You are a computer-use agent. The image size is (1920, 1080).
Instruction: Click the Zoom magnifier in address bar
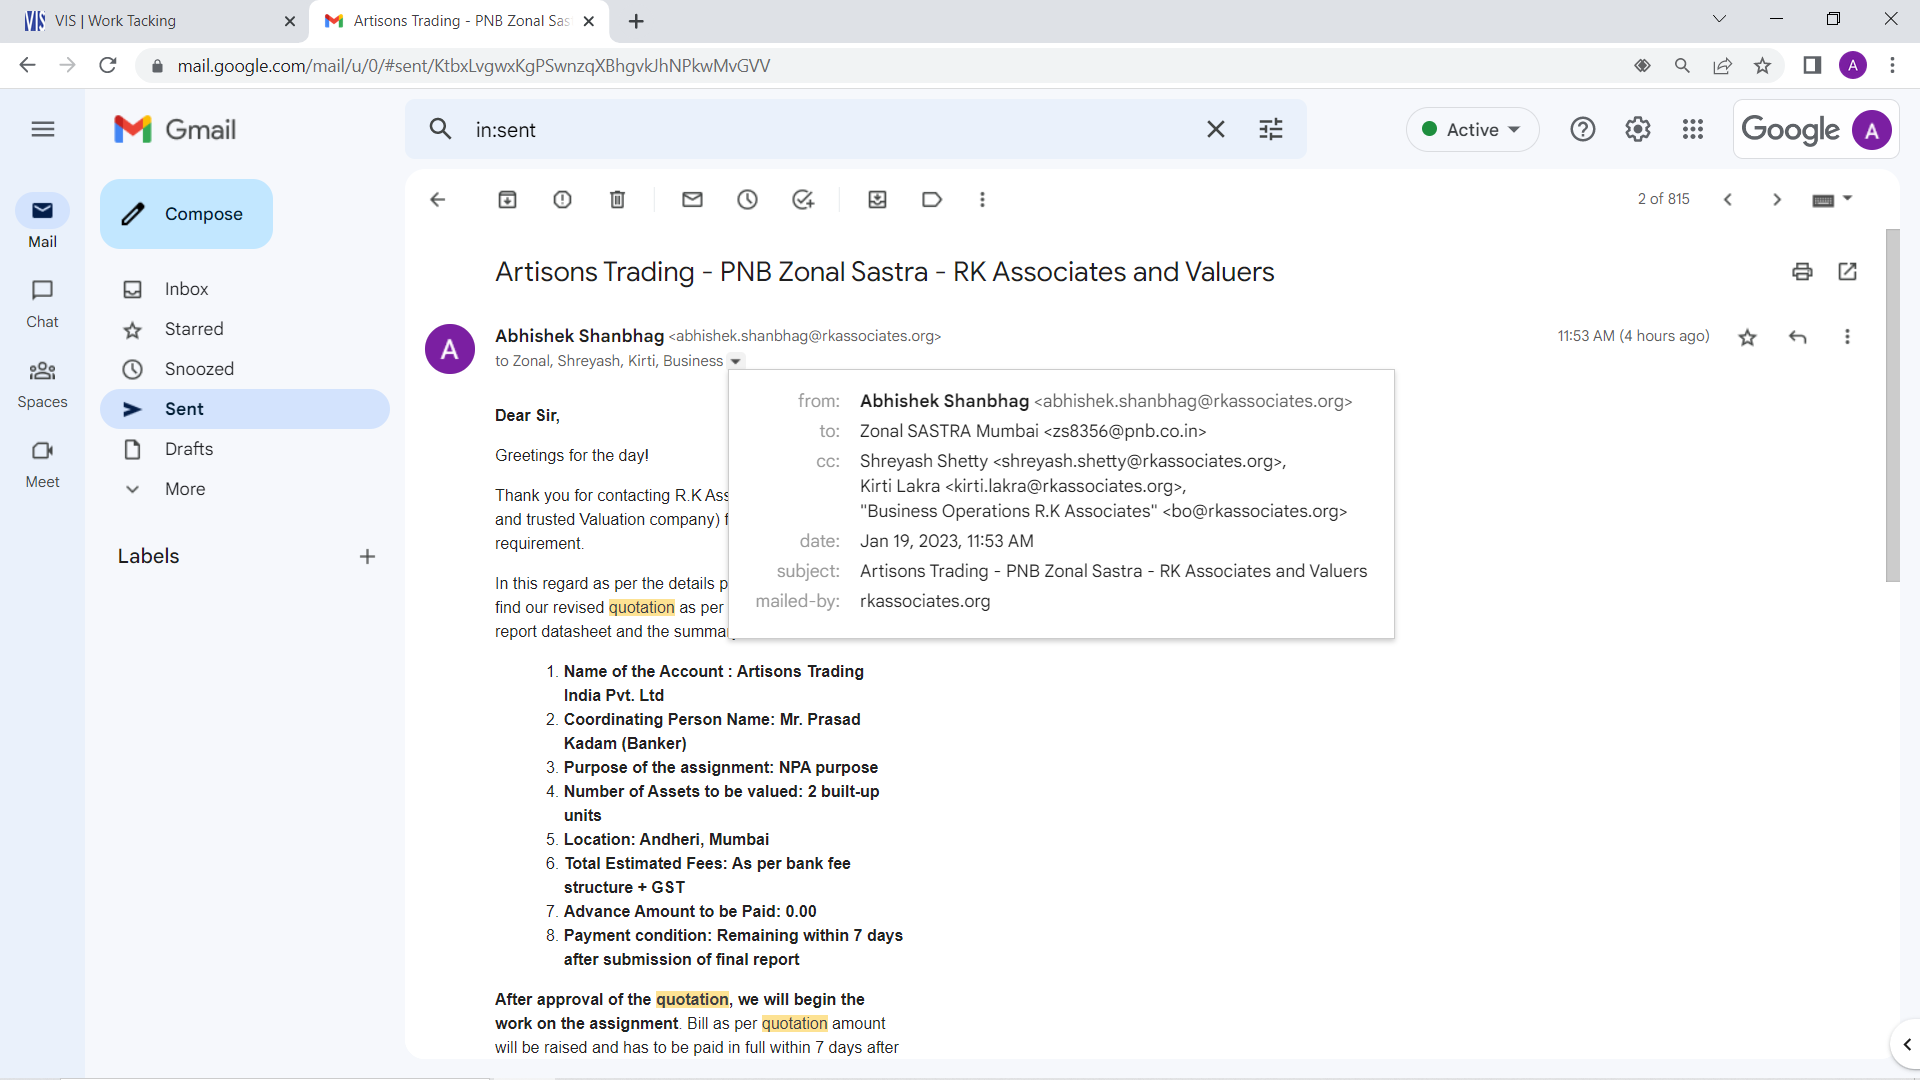click(x=1682, y=66)
